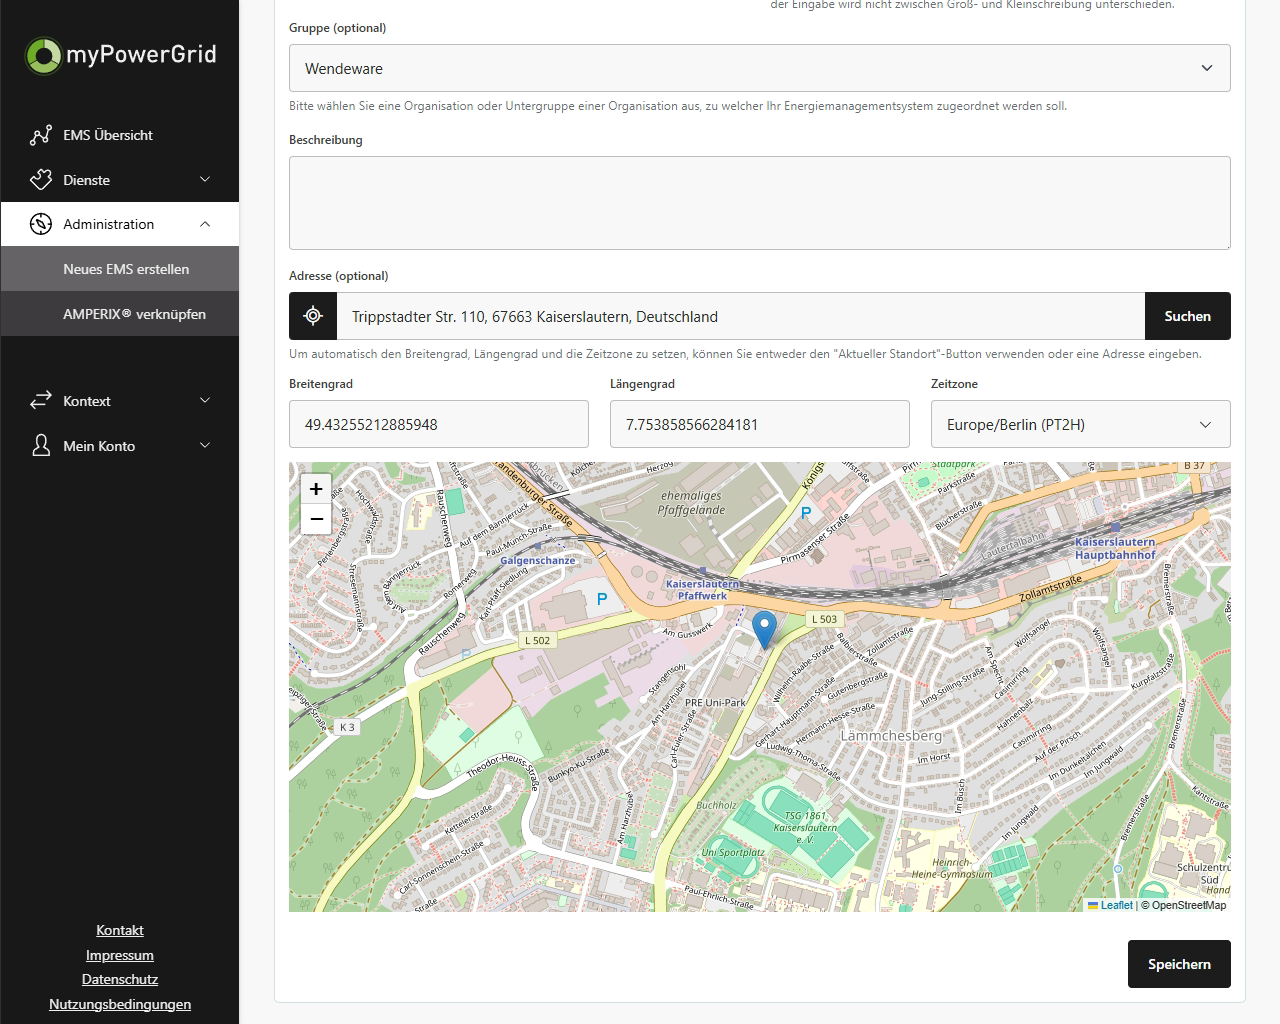Open the Datenschutz link
The height and width of the screenshot is (1024, 1280).
(x=120, y=979)
